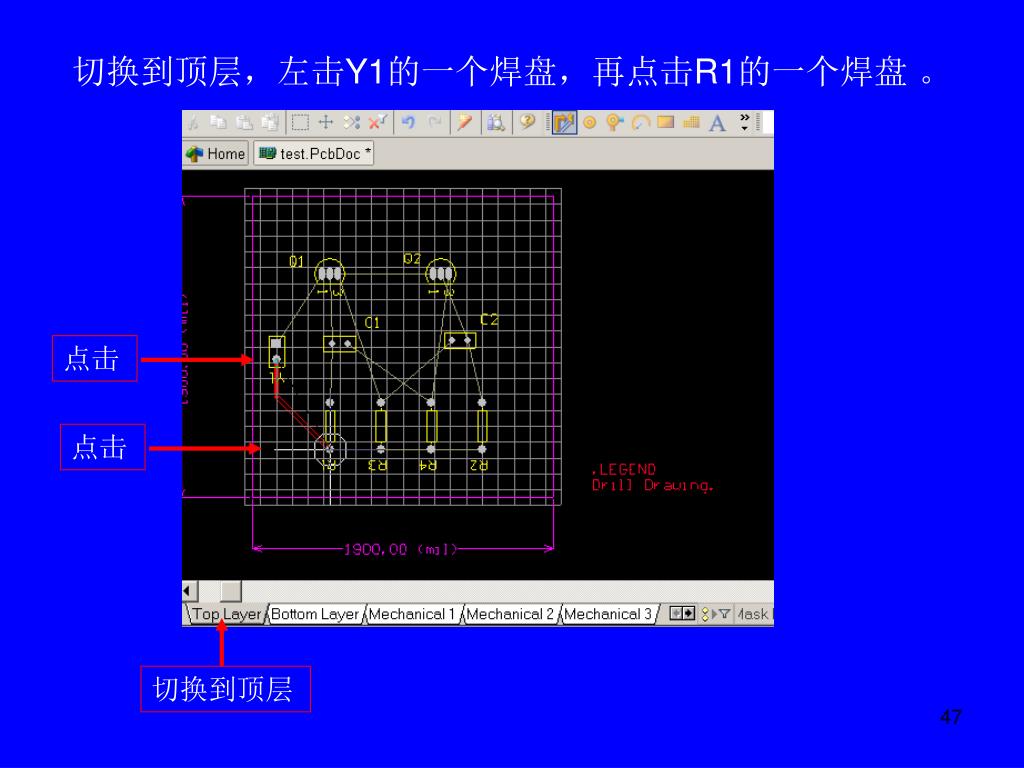The image size is (1024, 768).
Task: Switch to the Bottom Layer tab
Action: [x=315, y=614]
